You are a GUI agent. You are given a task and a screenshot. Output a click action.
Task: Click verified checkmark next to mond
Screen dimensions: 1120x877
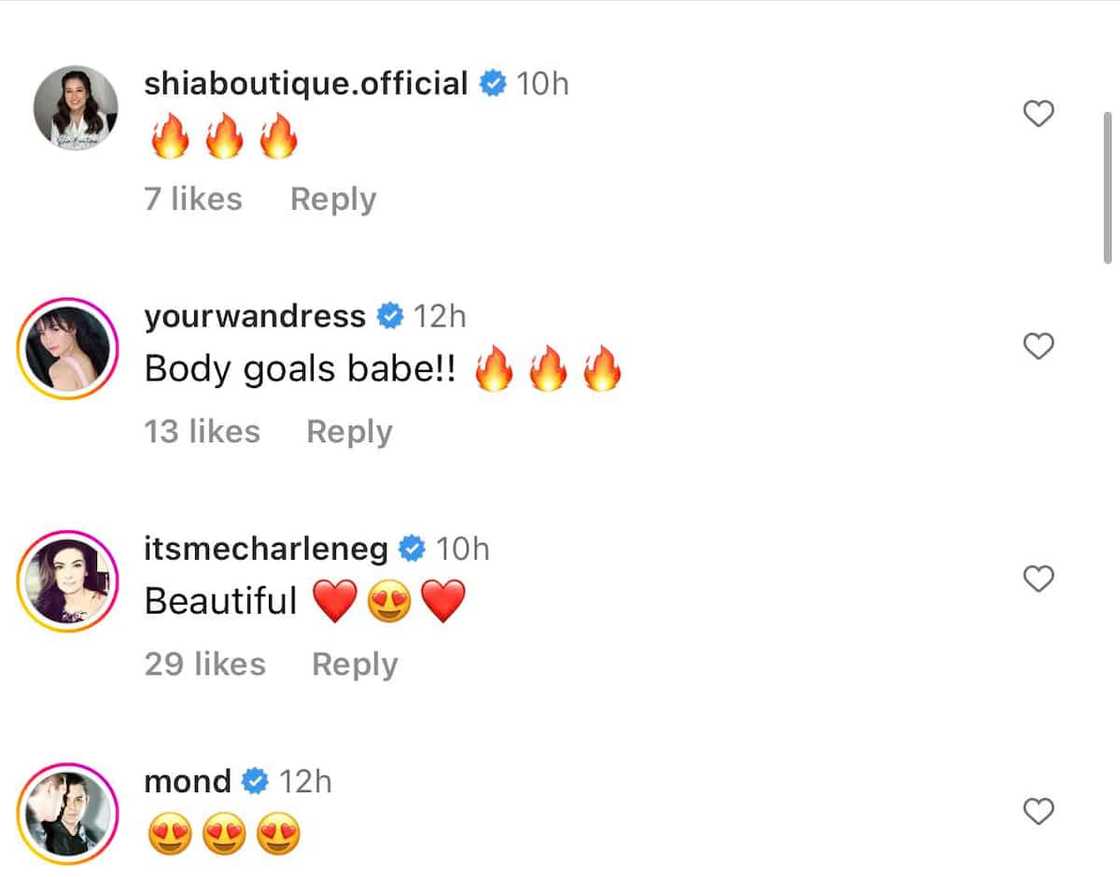pos(255,781)
